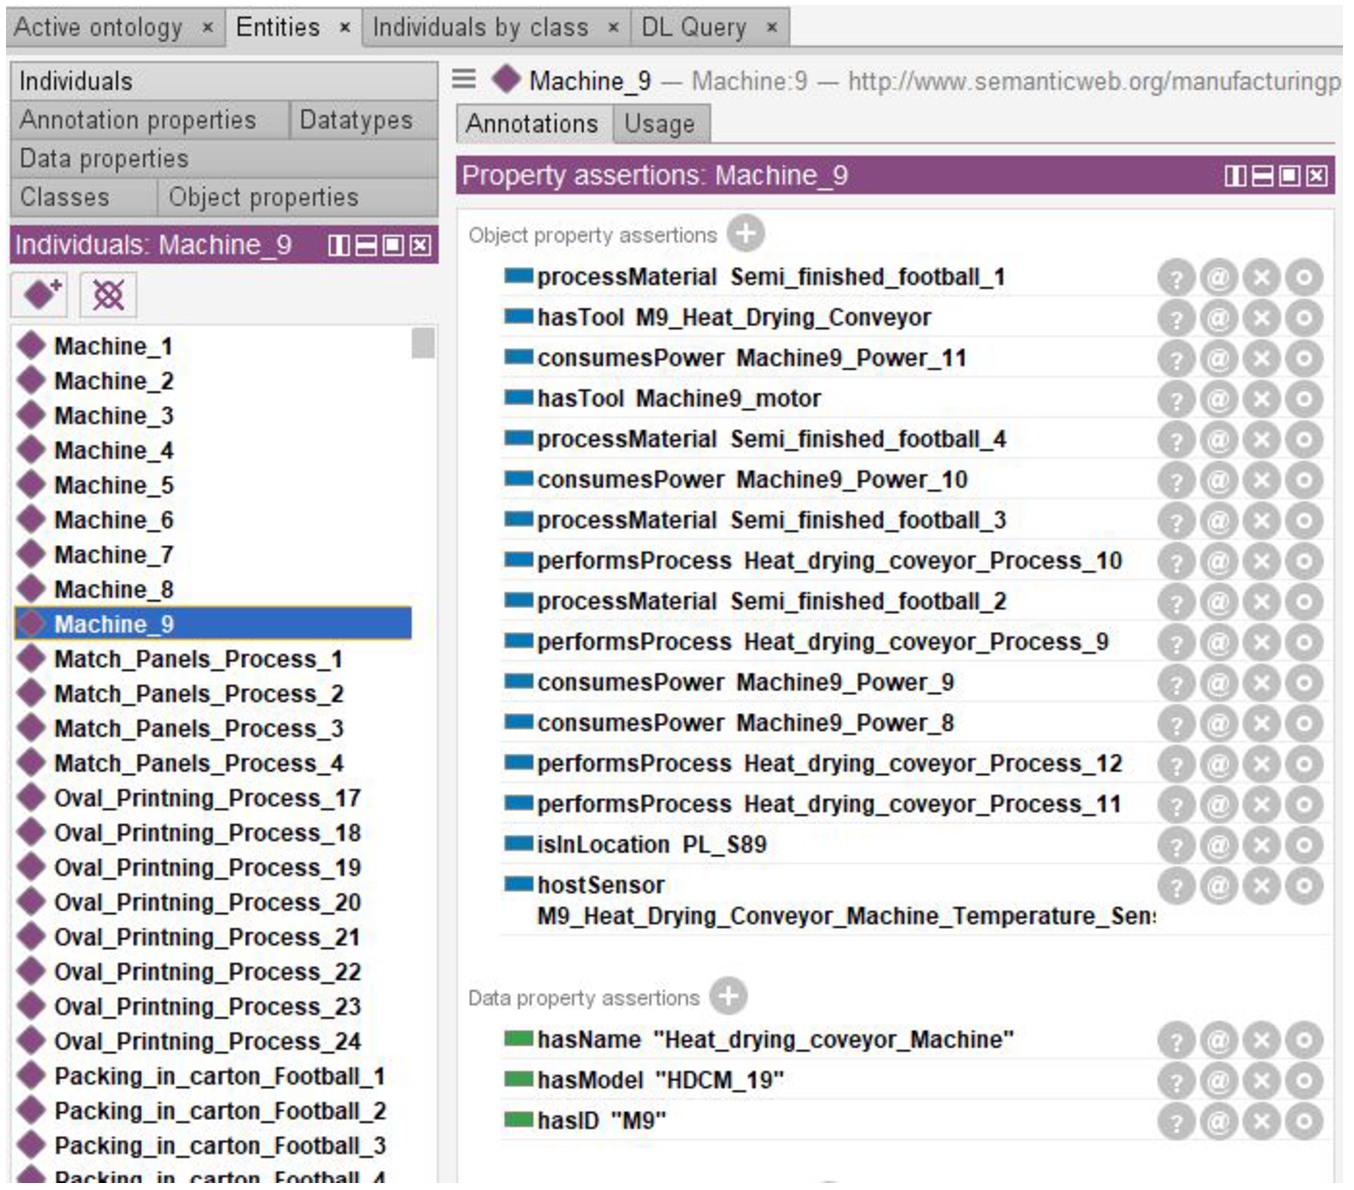
Task: Click the Individuals list scrollbar thumb
Action: tap(423, 342)
